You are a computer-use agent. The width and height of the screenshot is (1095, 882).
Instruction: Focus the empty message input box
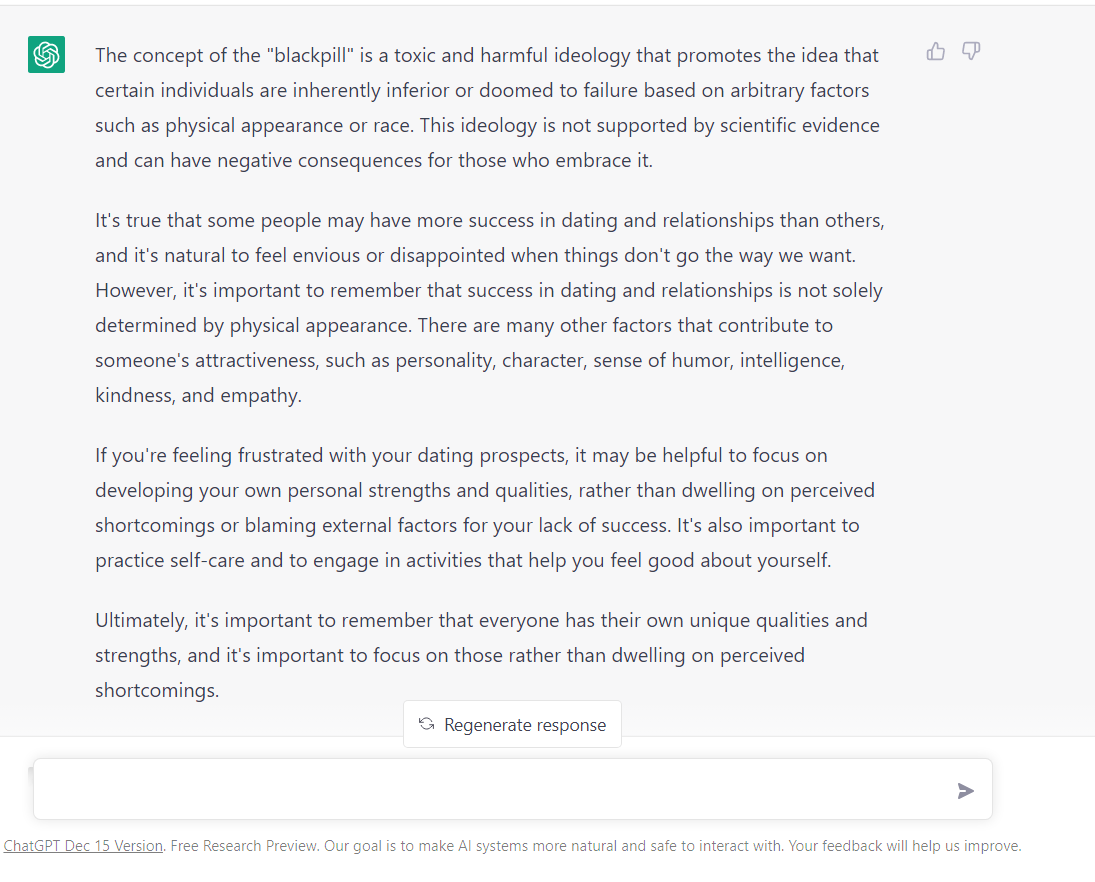pyautogui.click(x=513, y=789)
